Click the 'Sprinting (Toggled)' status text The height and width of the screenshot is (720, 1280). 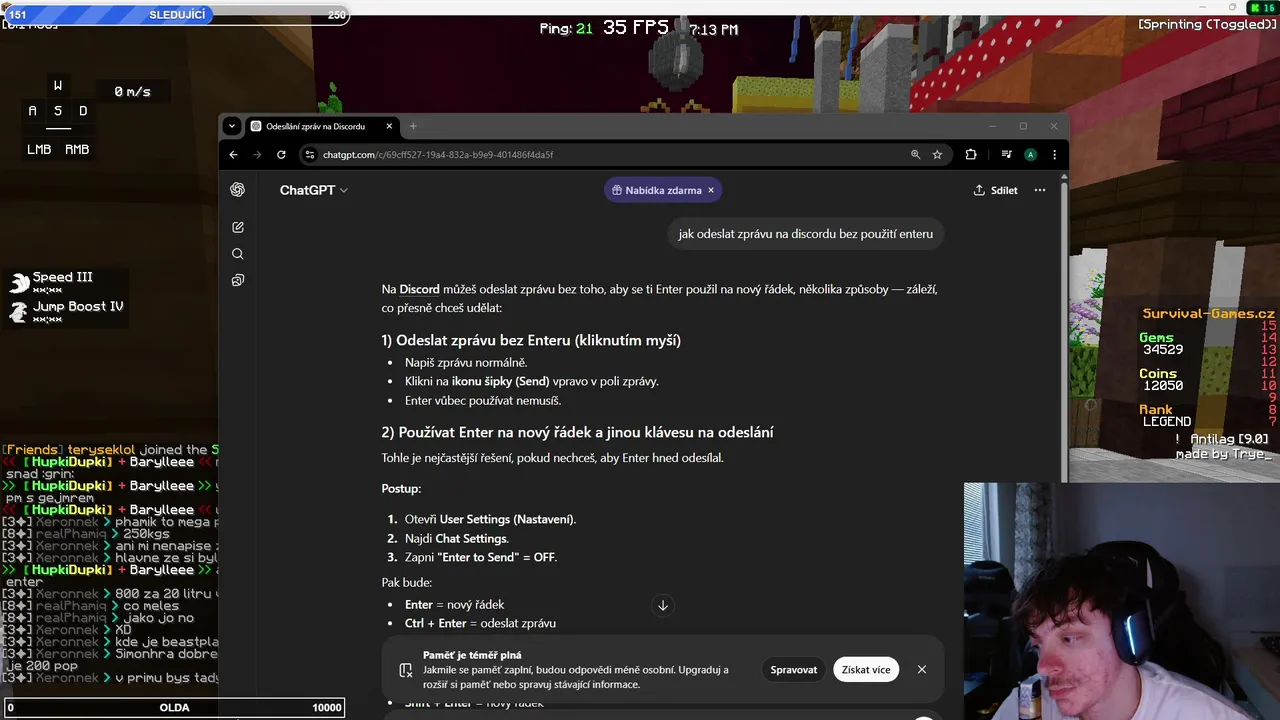click(1207, 25)
